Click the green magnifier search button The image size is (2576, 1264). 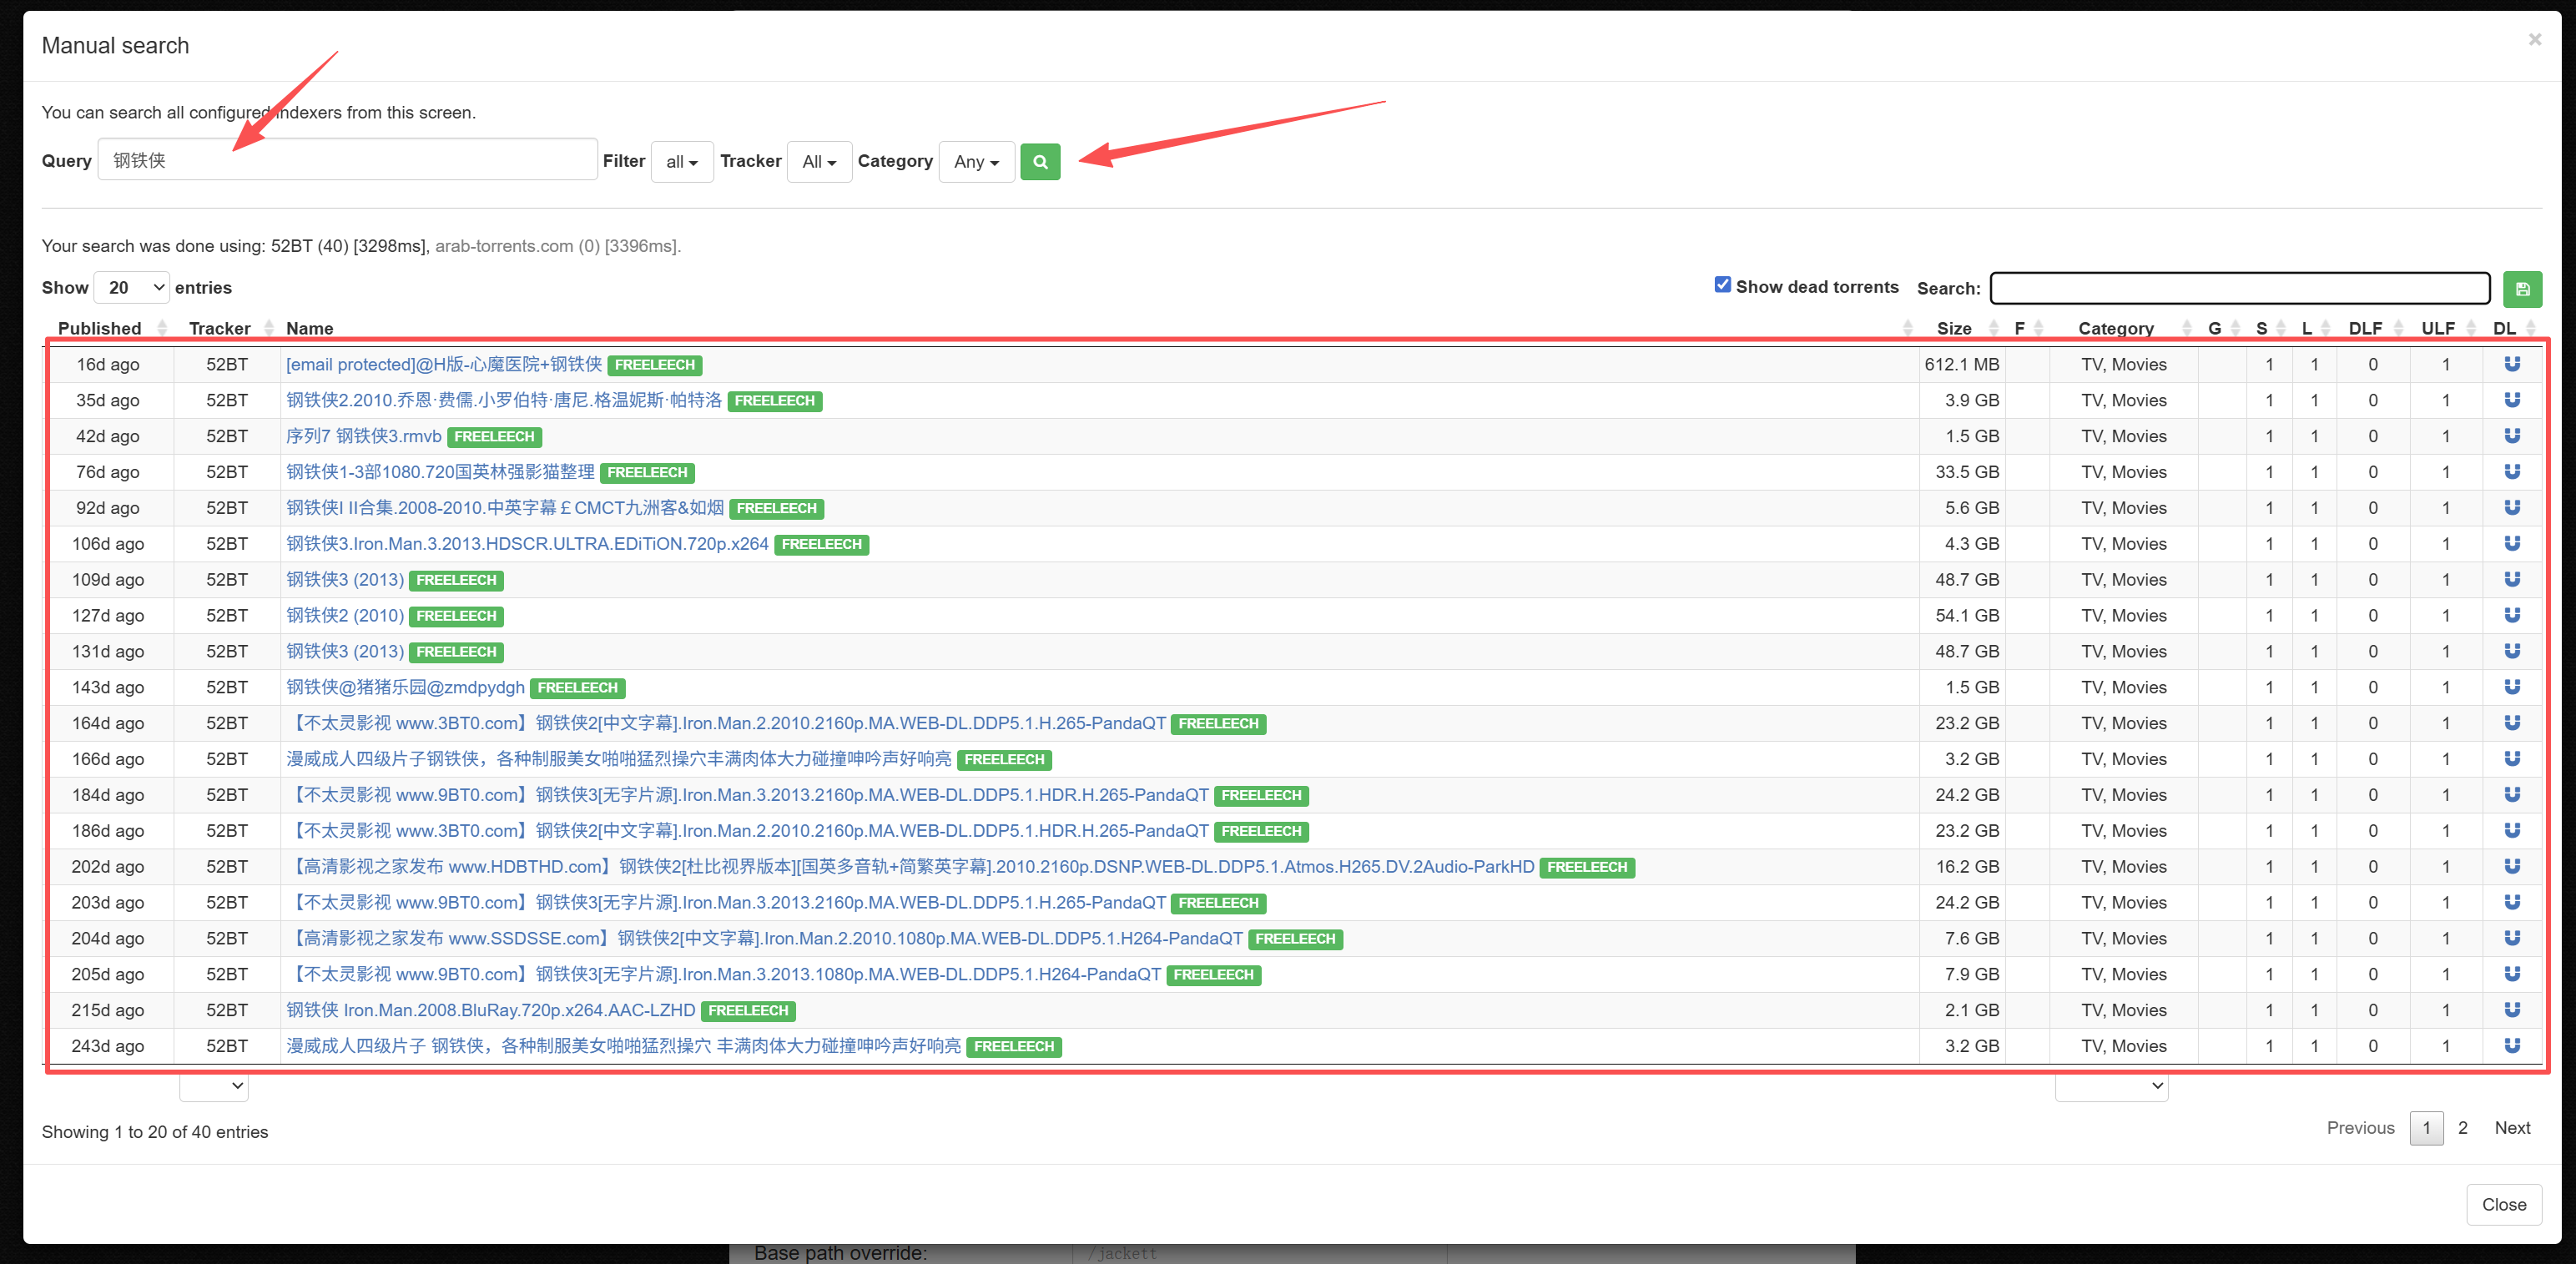tap(1039, 162)
